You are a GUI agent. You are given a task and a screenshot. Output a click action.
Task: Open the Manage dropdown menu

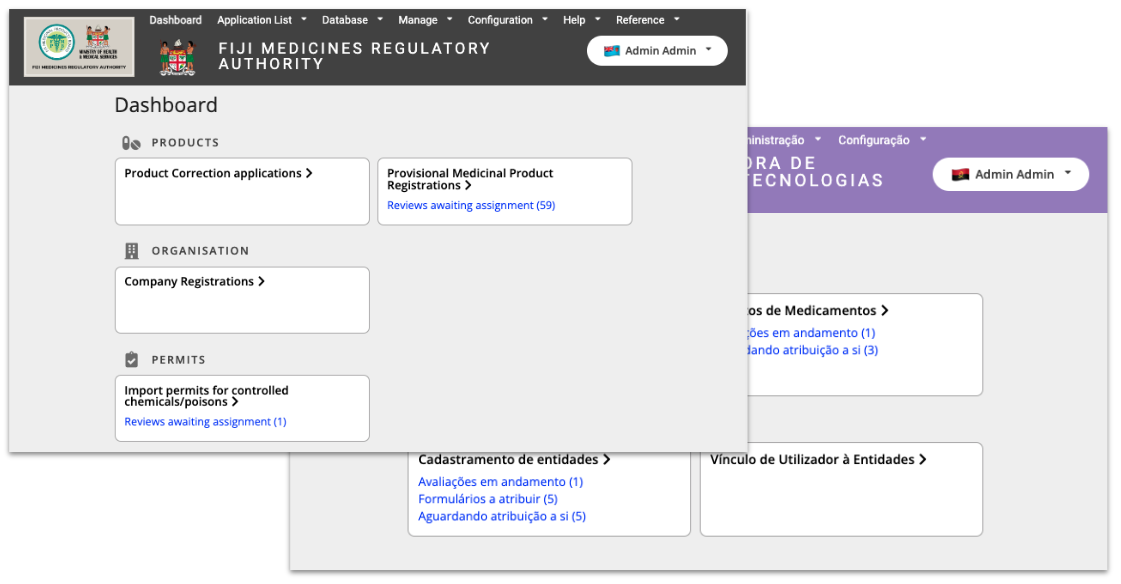[x=425, y=20]
